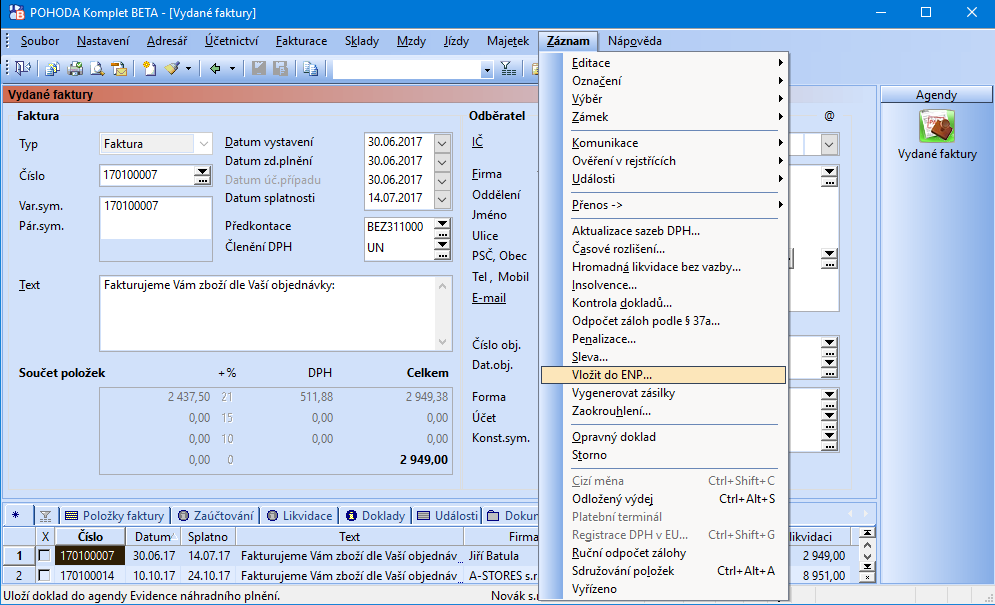Sort table by Splatno column header
The image size is (995, 605).
(208, 536)
